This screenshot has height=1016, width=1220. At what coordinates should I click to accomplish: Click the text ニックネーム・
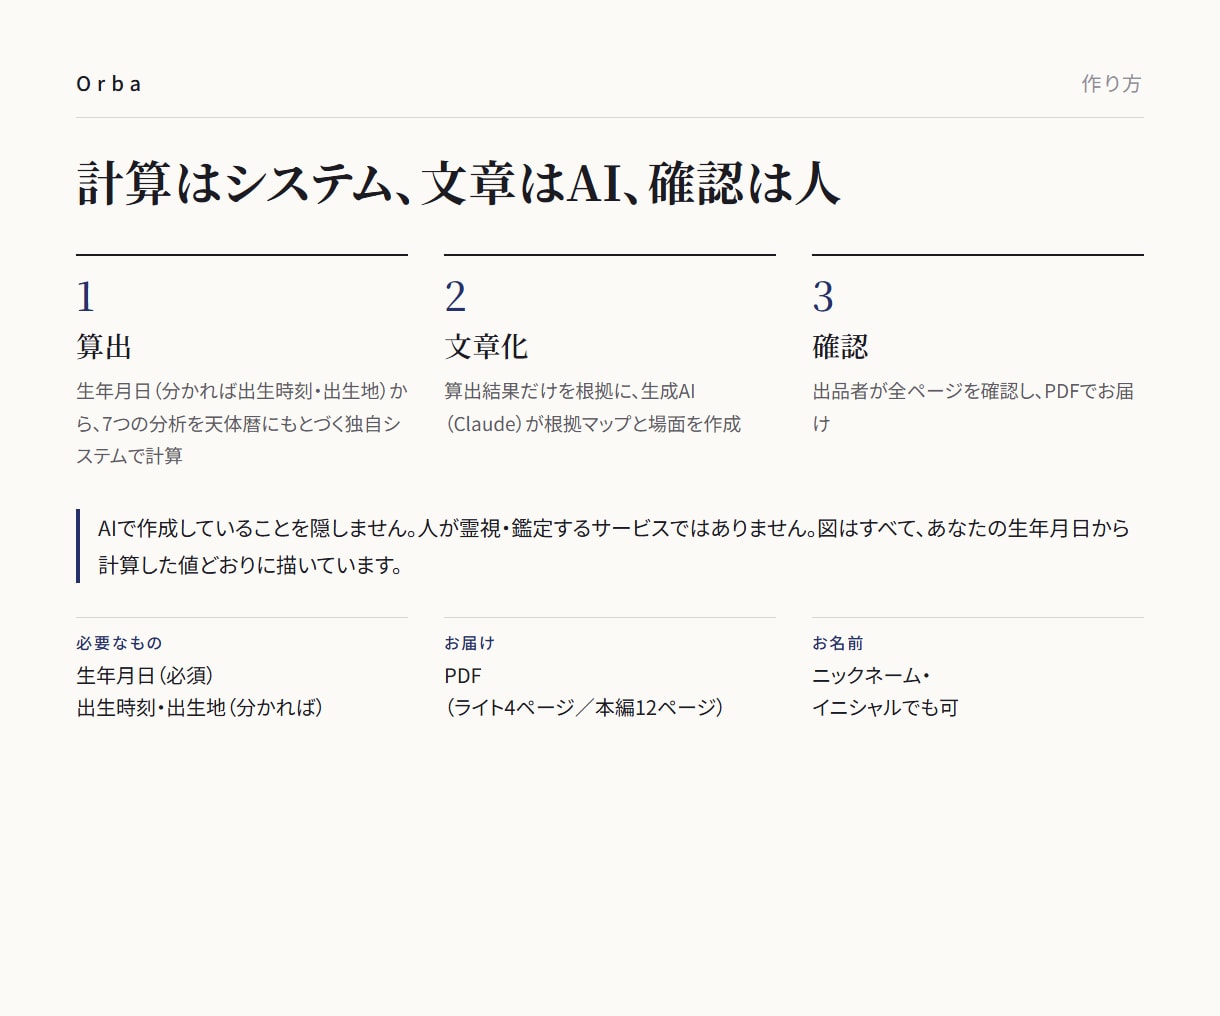tap(871, 676)
